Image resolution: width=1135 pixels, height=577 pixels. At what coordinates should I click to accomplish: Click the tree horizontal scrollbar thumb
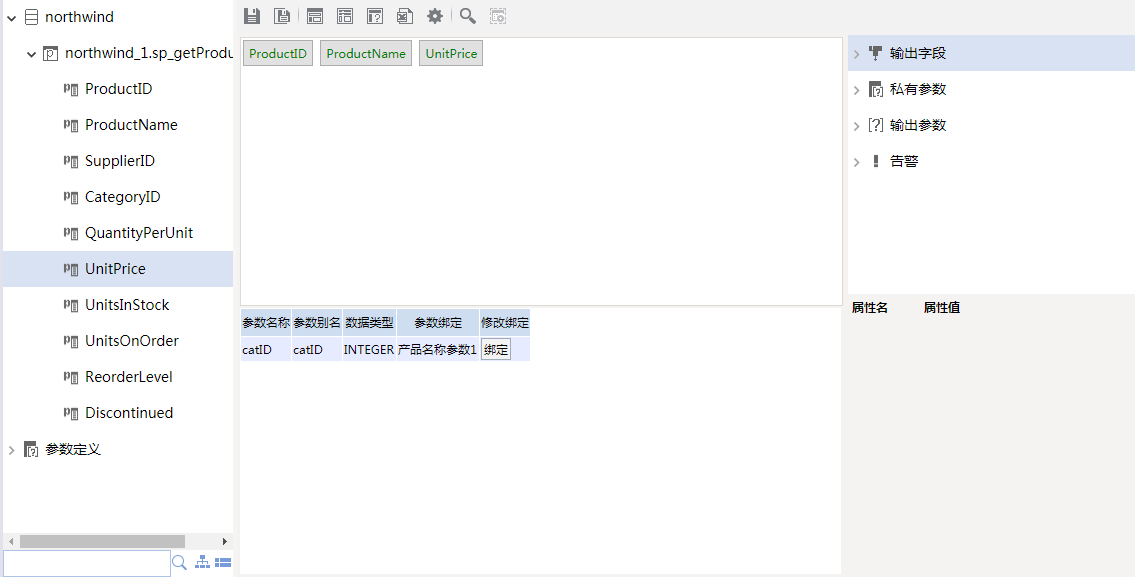coord(102,541)
